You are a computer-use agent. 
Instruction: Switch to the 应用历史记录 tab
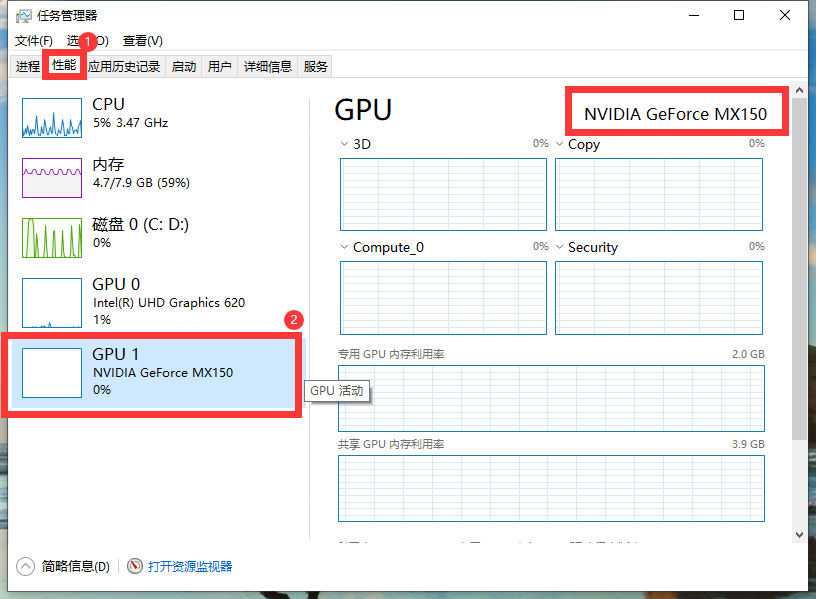point(124,67)
